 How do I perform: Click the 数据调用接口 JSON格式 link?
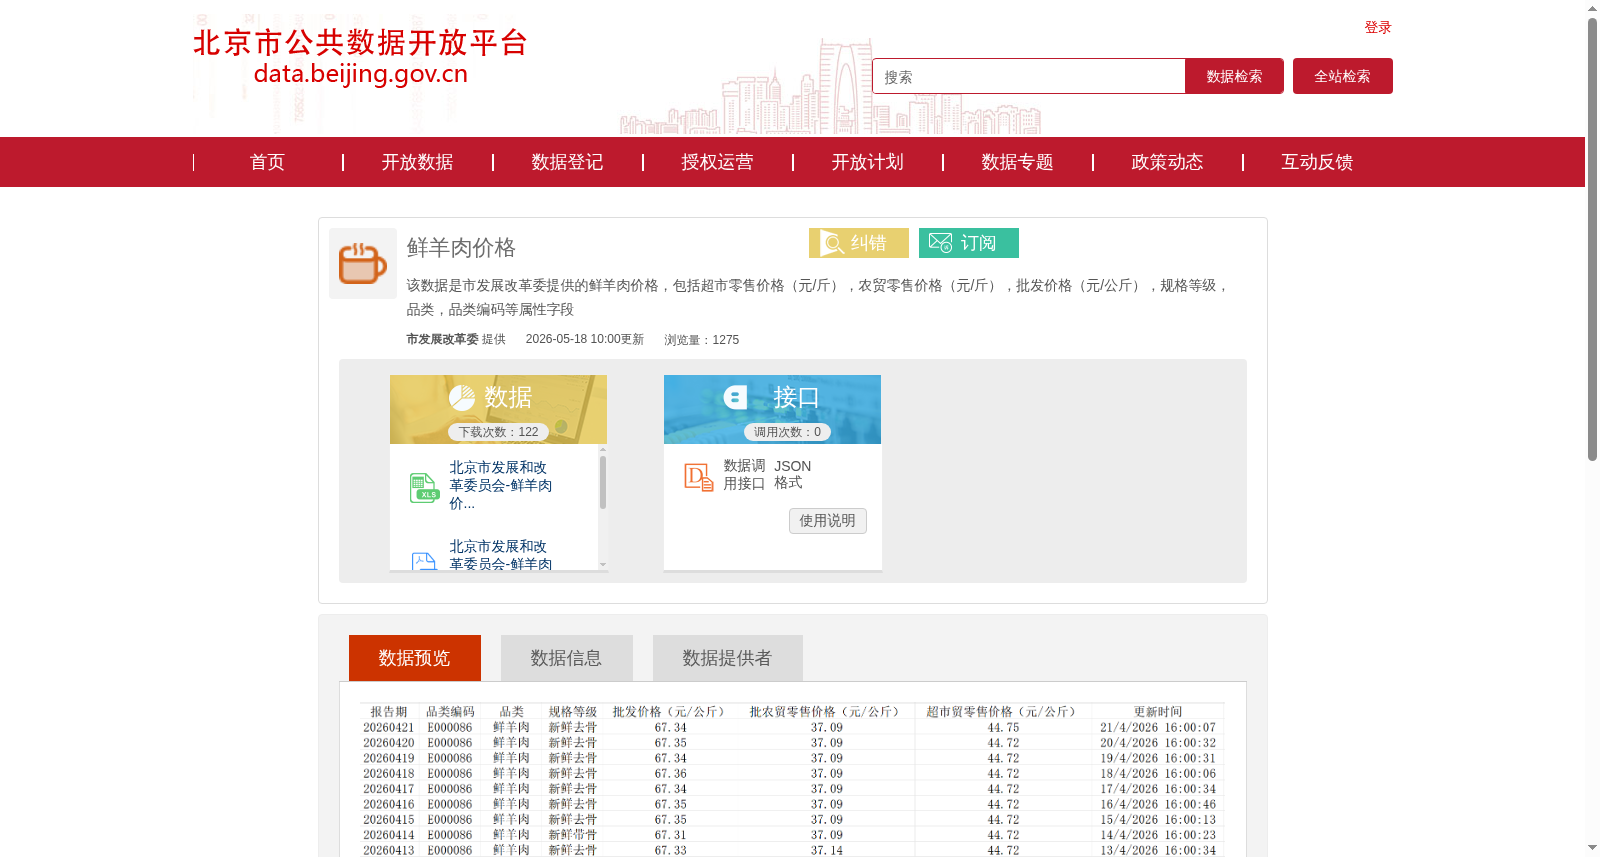(767, 475)
